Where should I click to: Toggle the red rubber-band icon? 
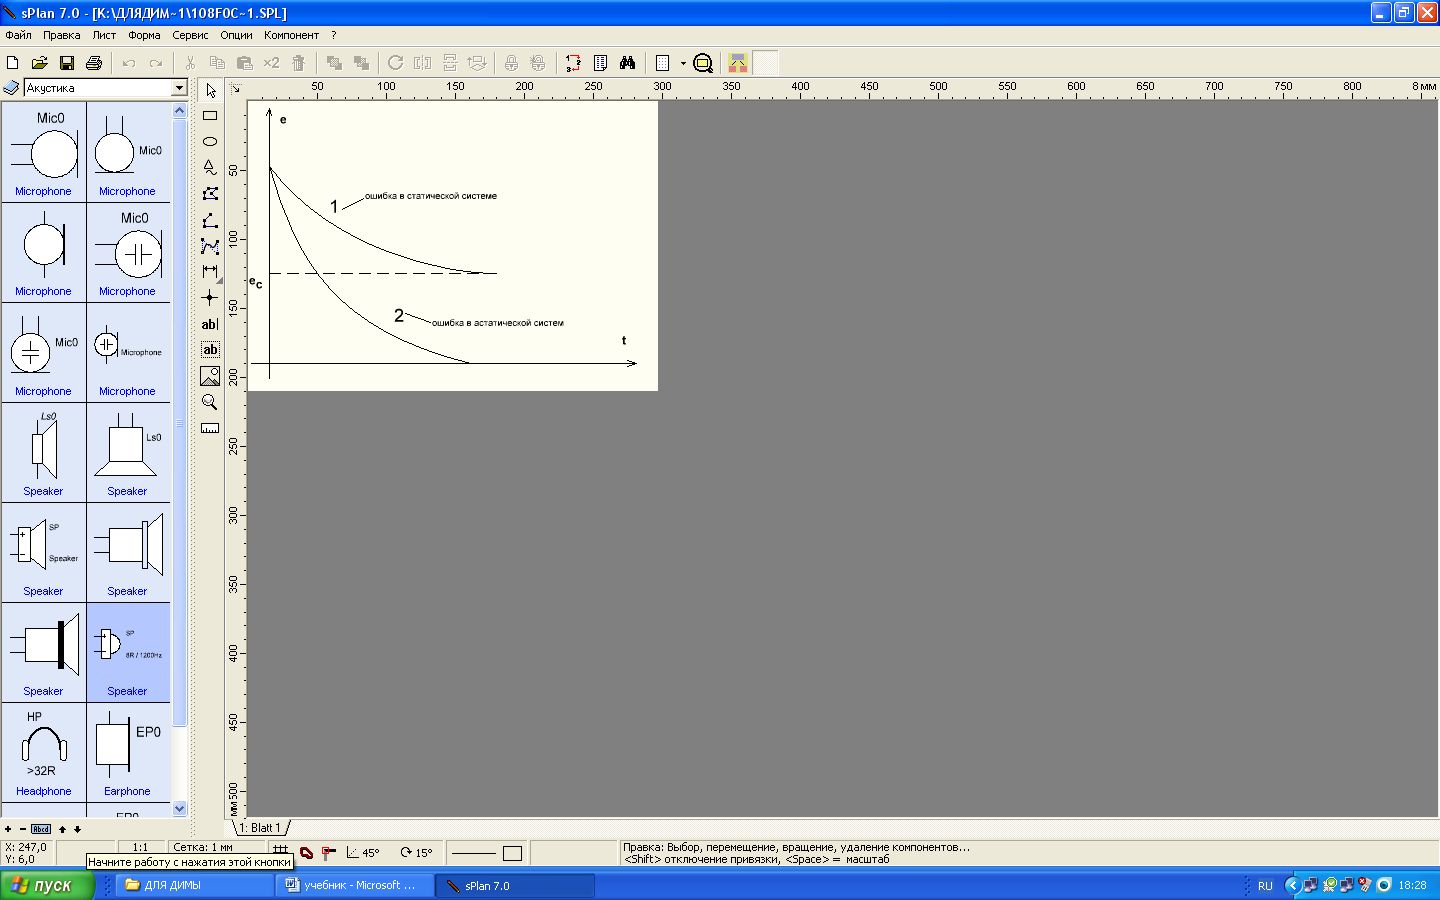pos(306,853)
